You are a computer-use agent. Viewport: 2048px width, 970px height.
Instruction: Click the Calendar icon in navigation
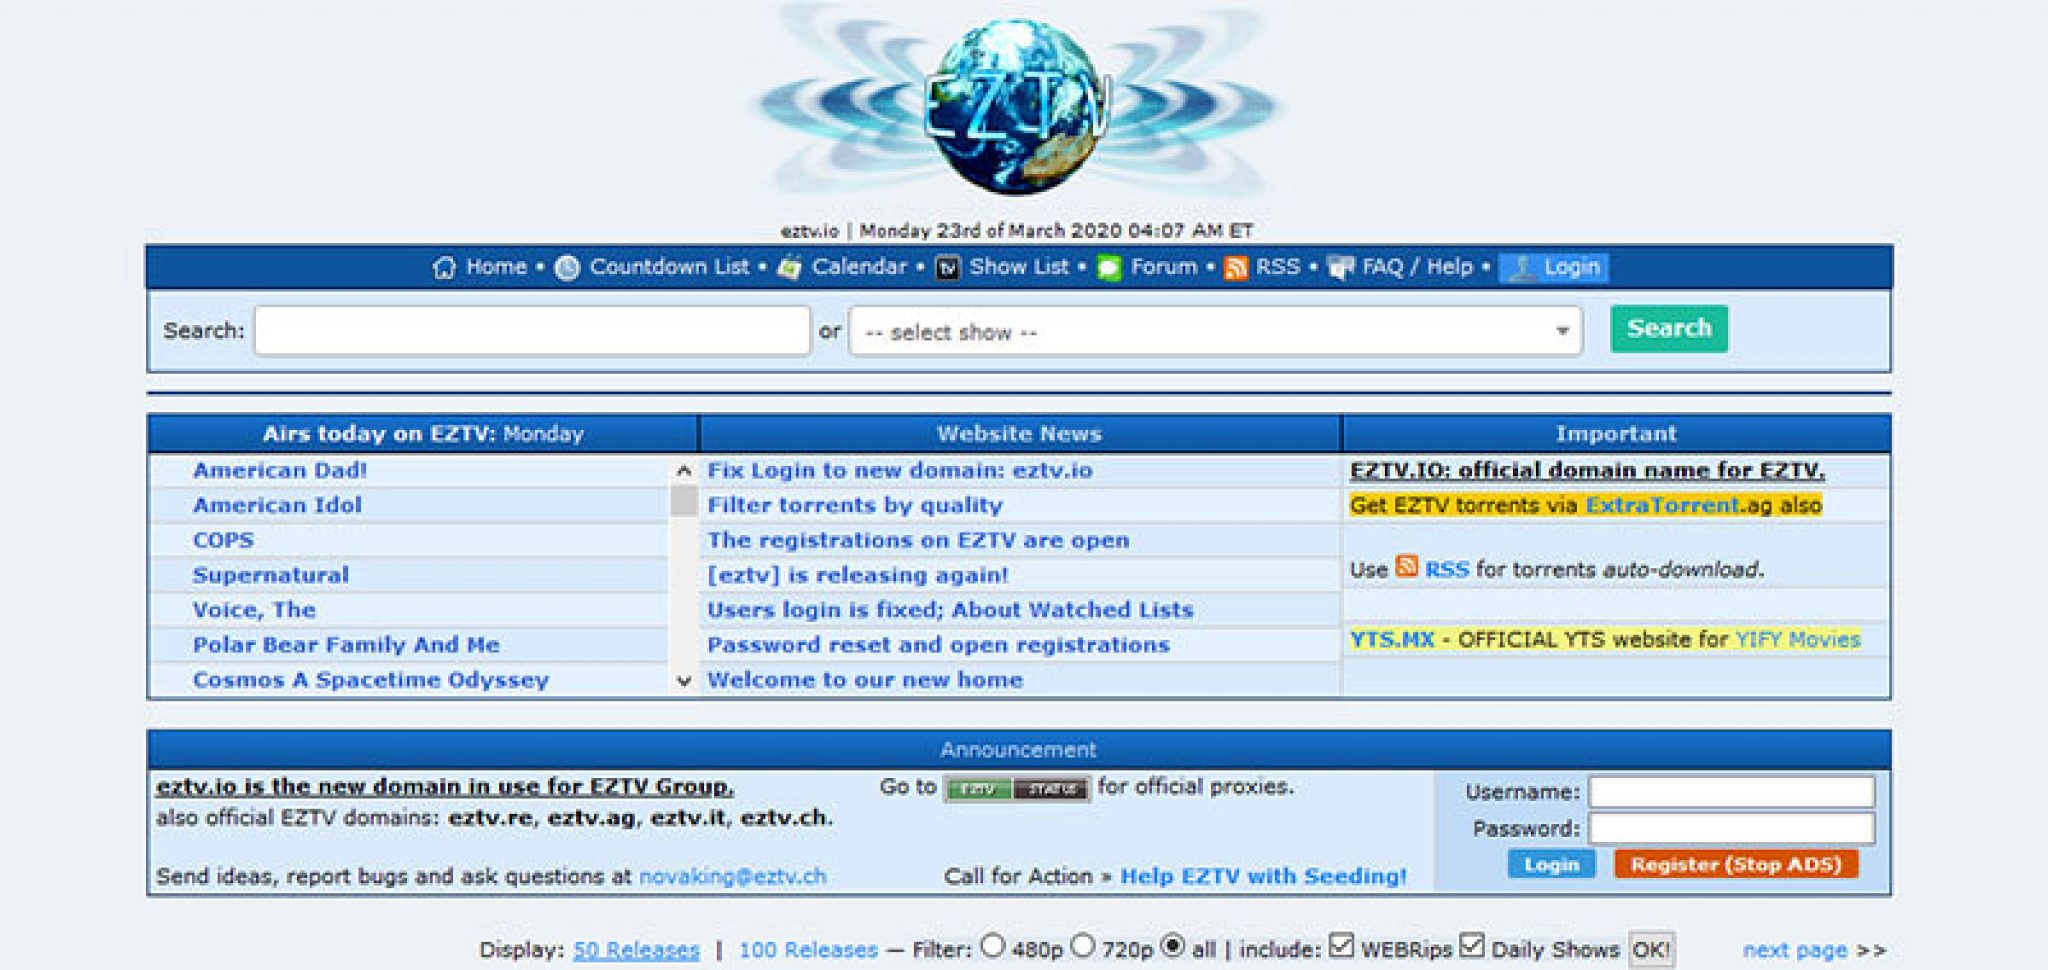pyautogui.click(x=789, y=267)
